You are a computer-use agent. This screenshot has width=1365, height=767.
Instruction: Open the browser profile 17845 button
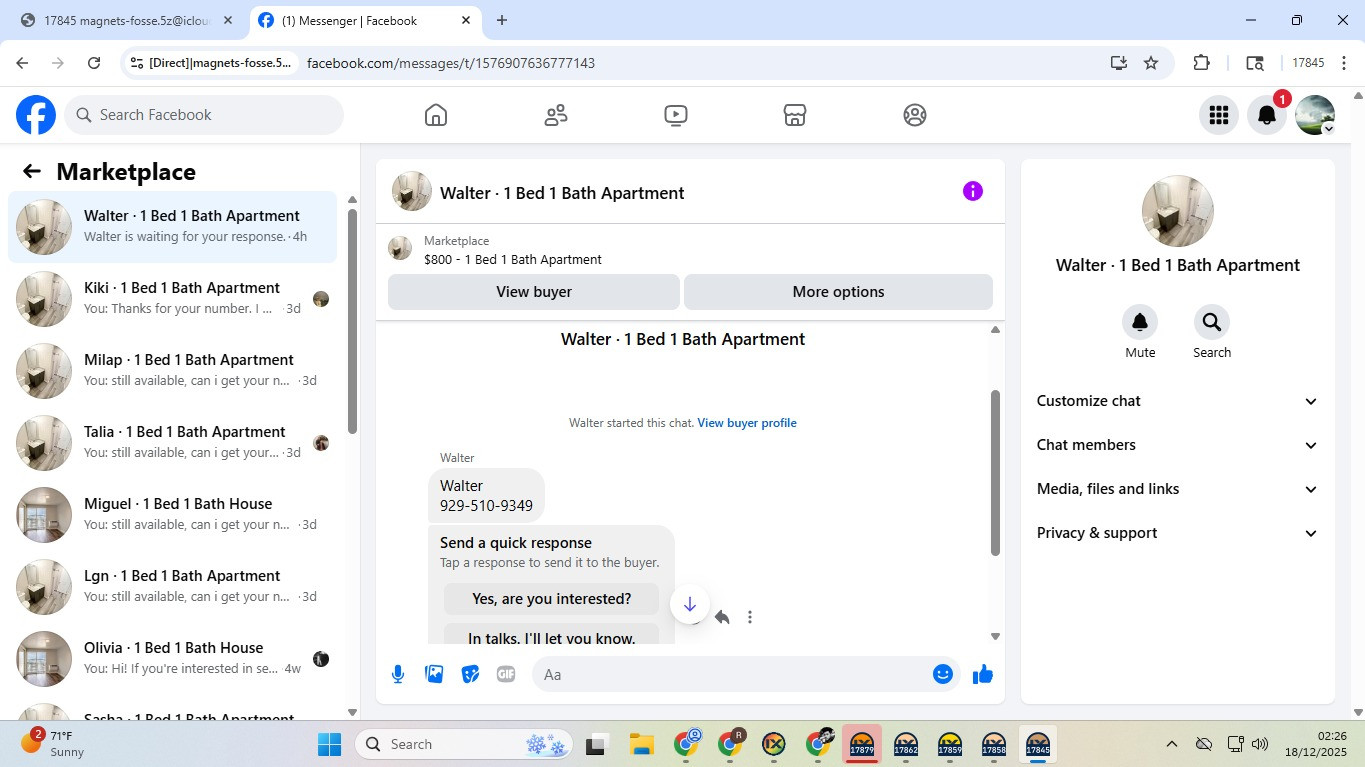coord(1308,63)
